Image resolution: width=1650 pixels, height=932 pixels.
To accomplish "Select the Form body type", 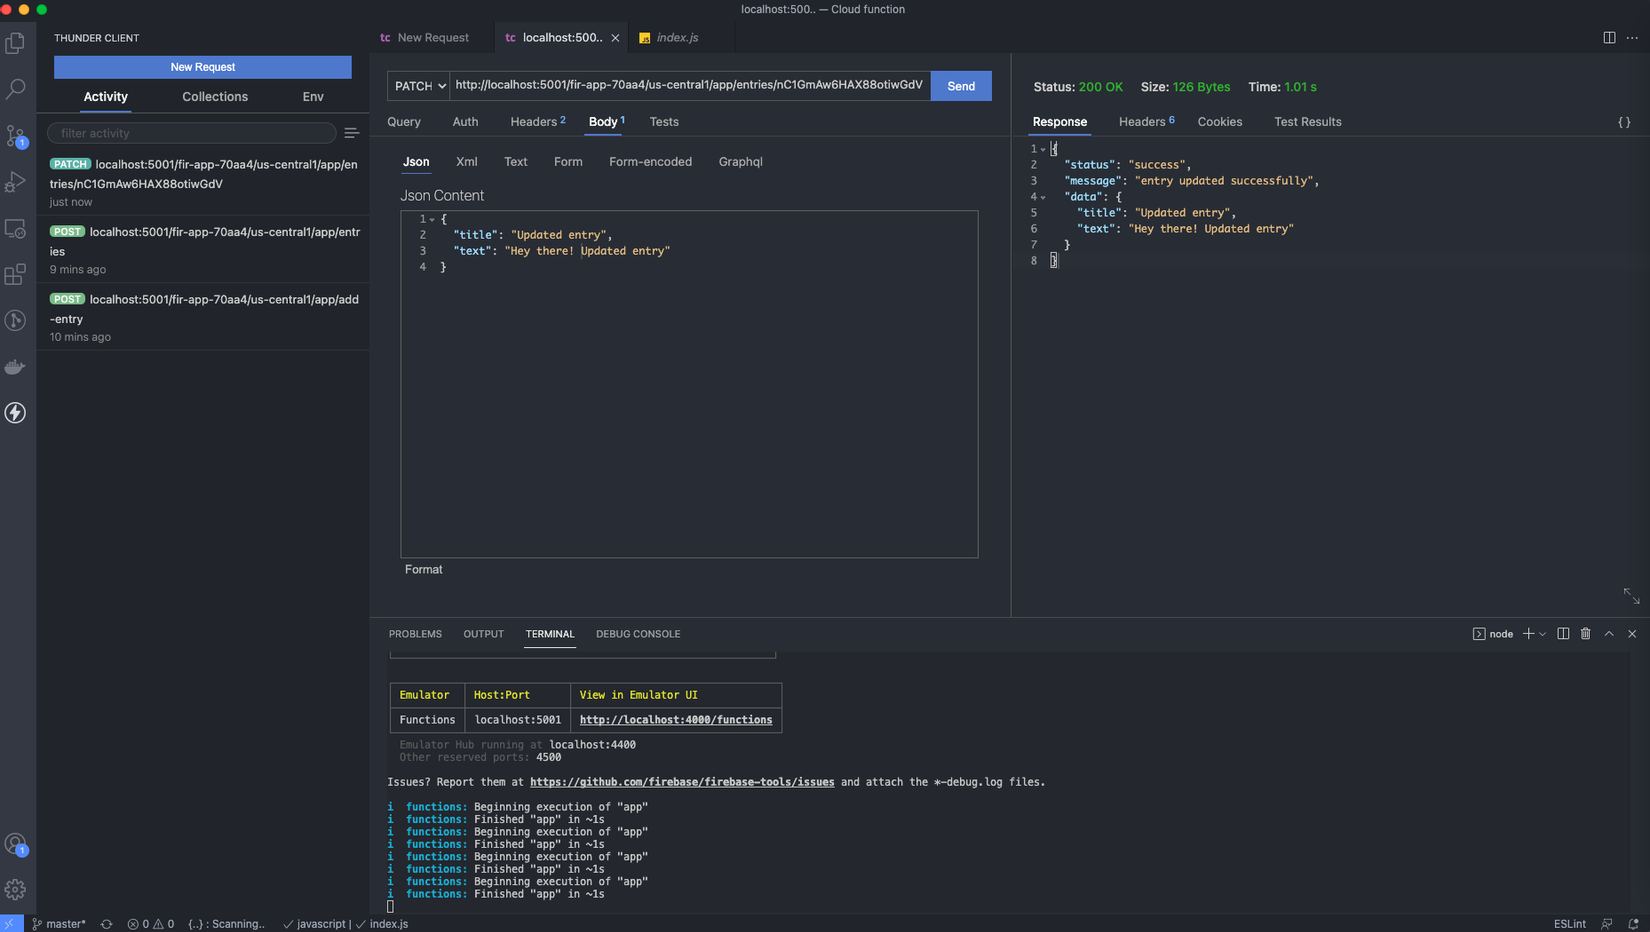I will click(x=568, y=162).
